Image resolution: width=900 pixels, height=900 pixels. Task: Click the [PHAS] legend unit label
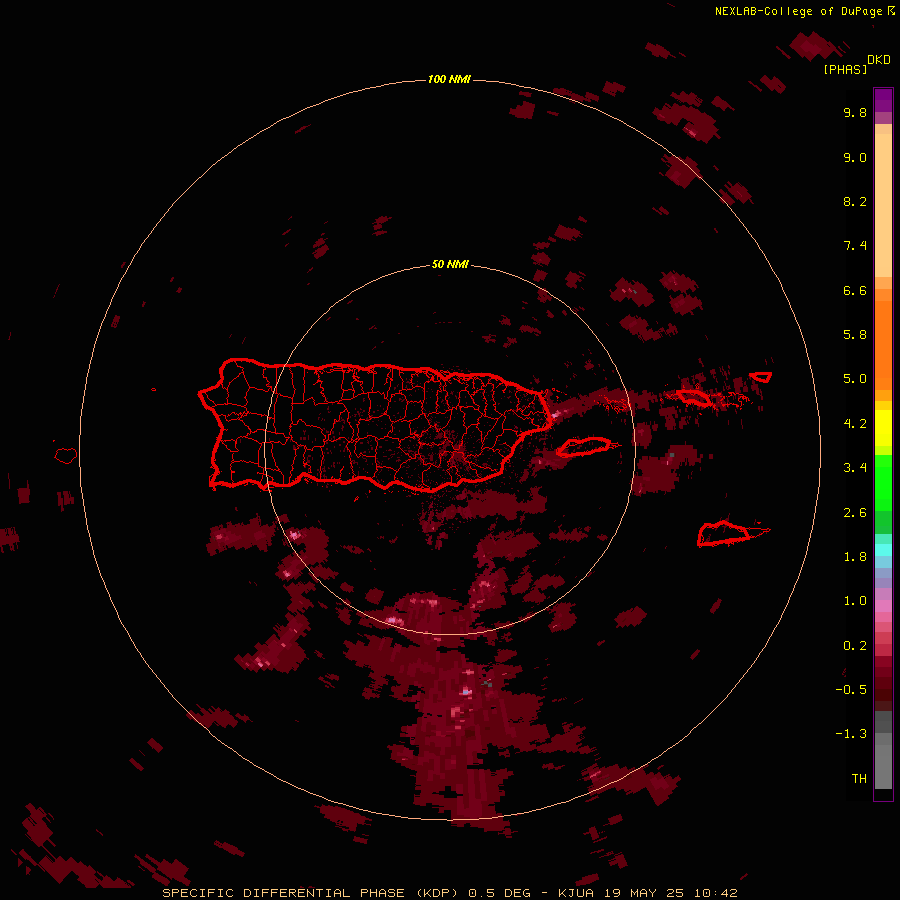coord(845,70)
